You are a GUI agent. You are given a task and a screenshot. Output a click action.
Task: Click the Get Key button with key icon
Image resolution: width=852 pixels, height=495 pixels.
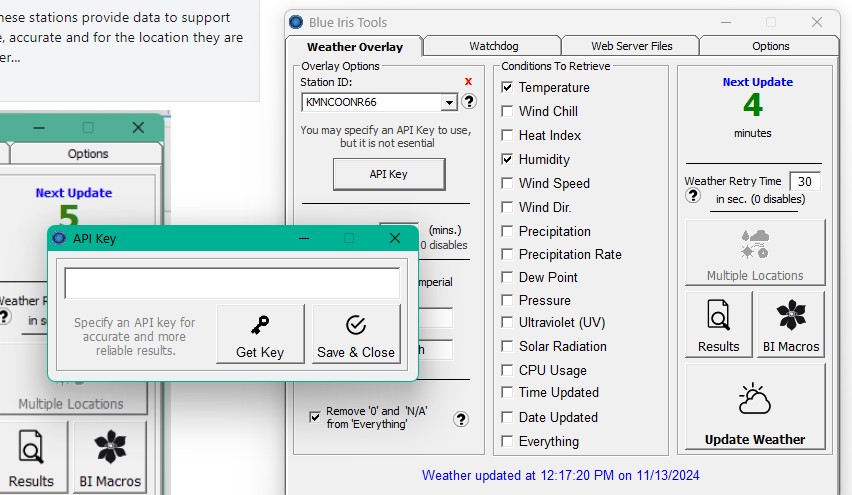click(260, 335)
